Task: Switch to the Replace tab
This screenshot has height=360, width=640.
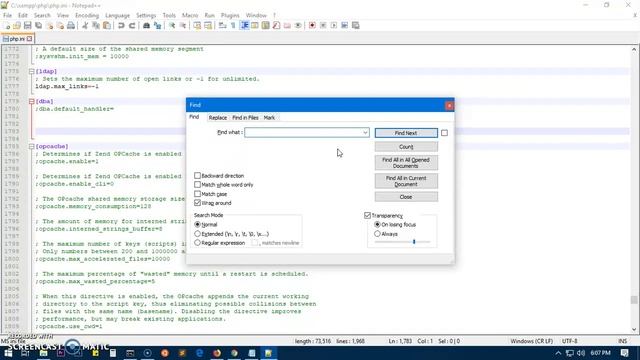Action: tap(218, 118)
